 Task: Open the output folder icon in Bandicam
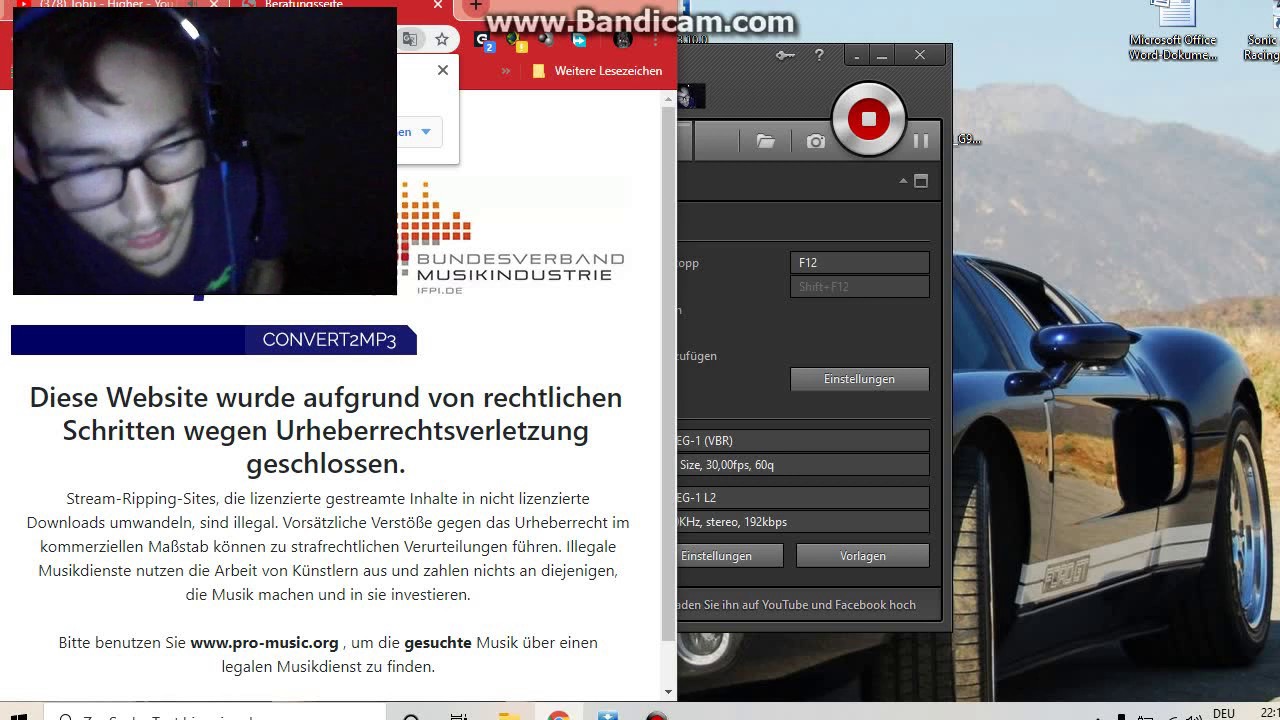click(765, 141)
